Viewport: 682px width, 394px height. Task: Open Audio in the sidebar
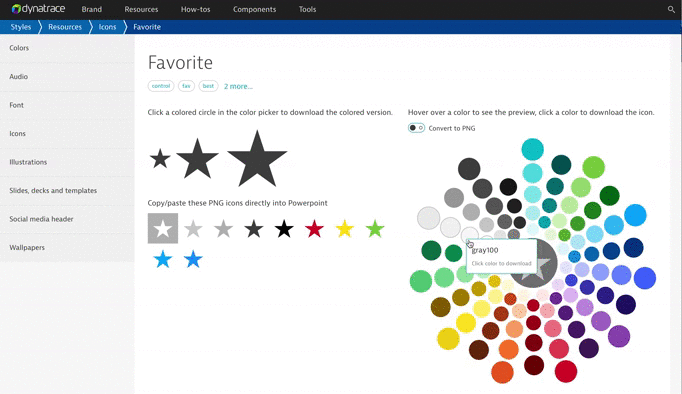coord(67,77)
